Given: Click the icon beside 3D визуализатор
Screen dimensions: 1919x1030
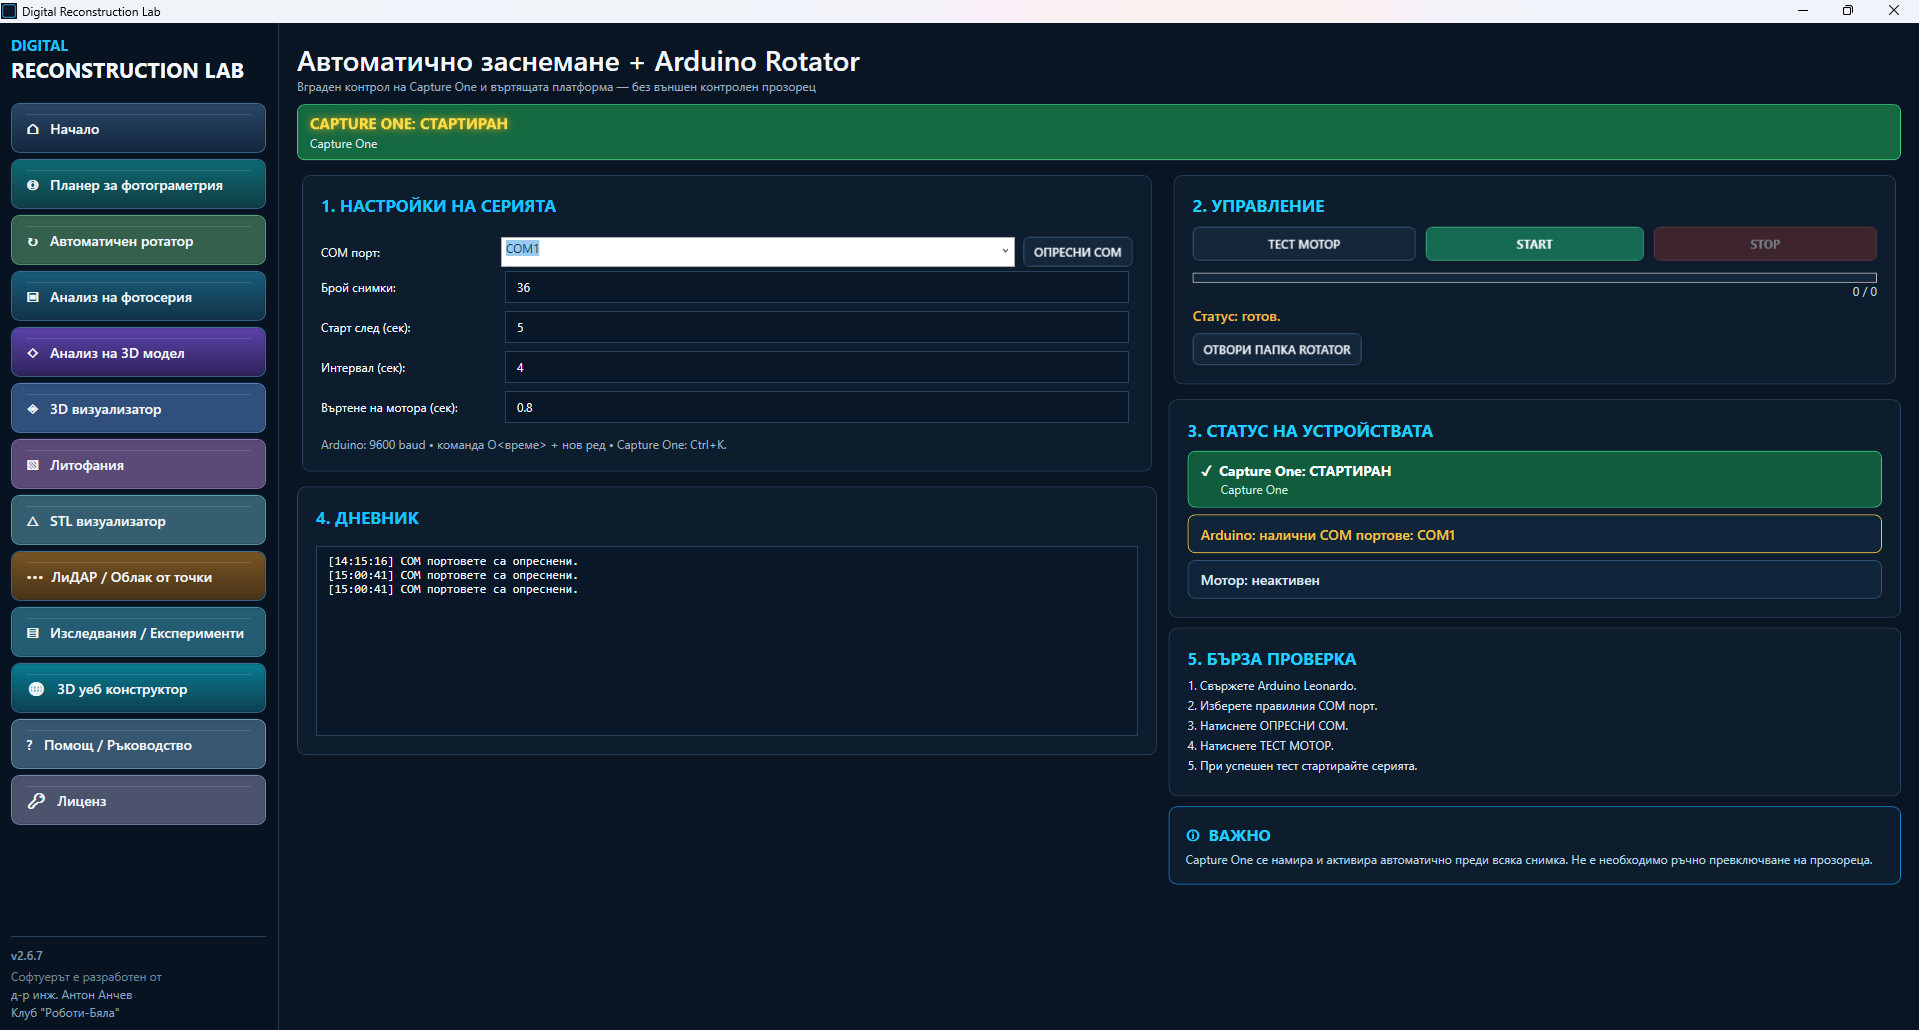Looking at the screenshot, I should [33, 409].
